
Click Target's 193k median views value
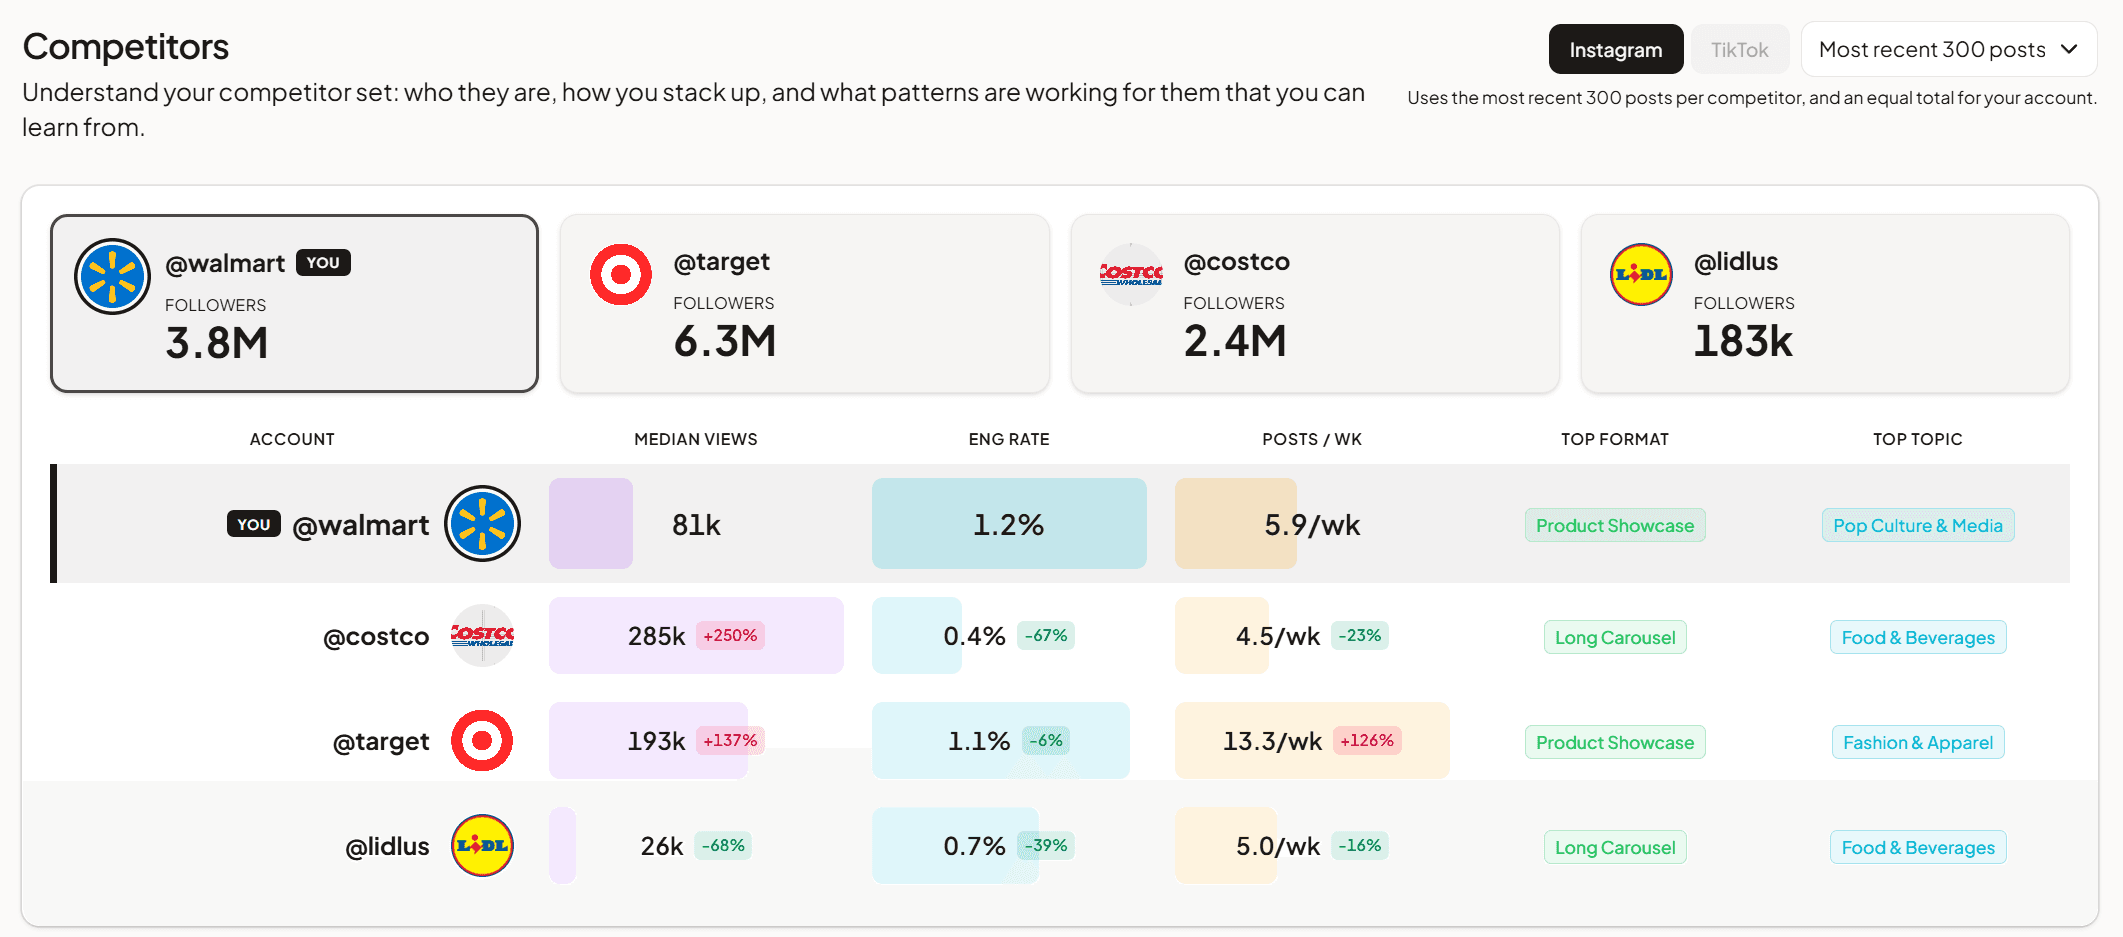pos(656,741)
